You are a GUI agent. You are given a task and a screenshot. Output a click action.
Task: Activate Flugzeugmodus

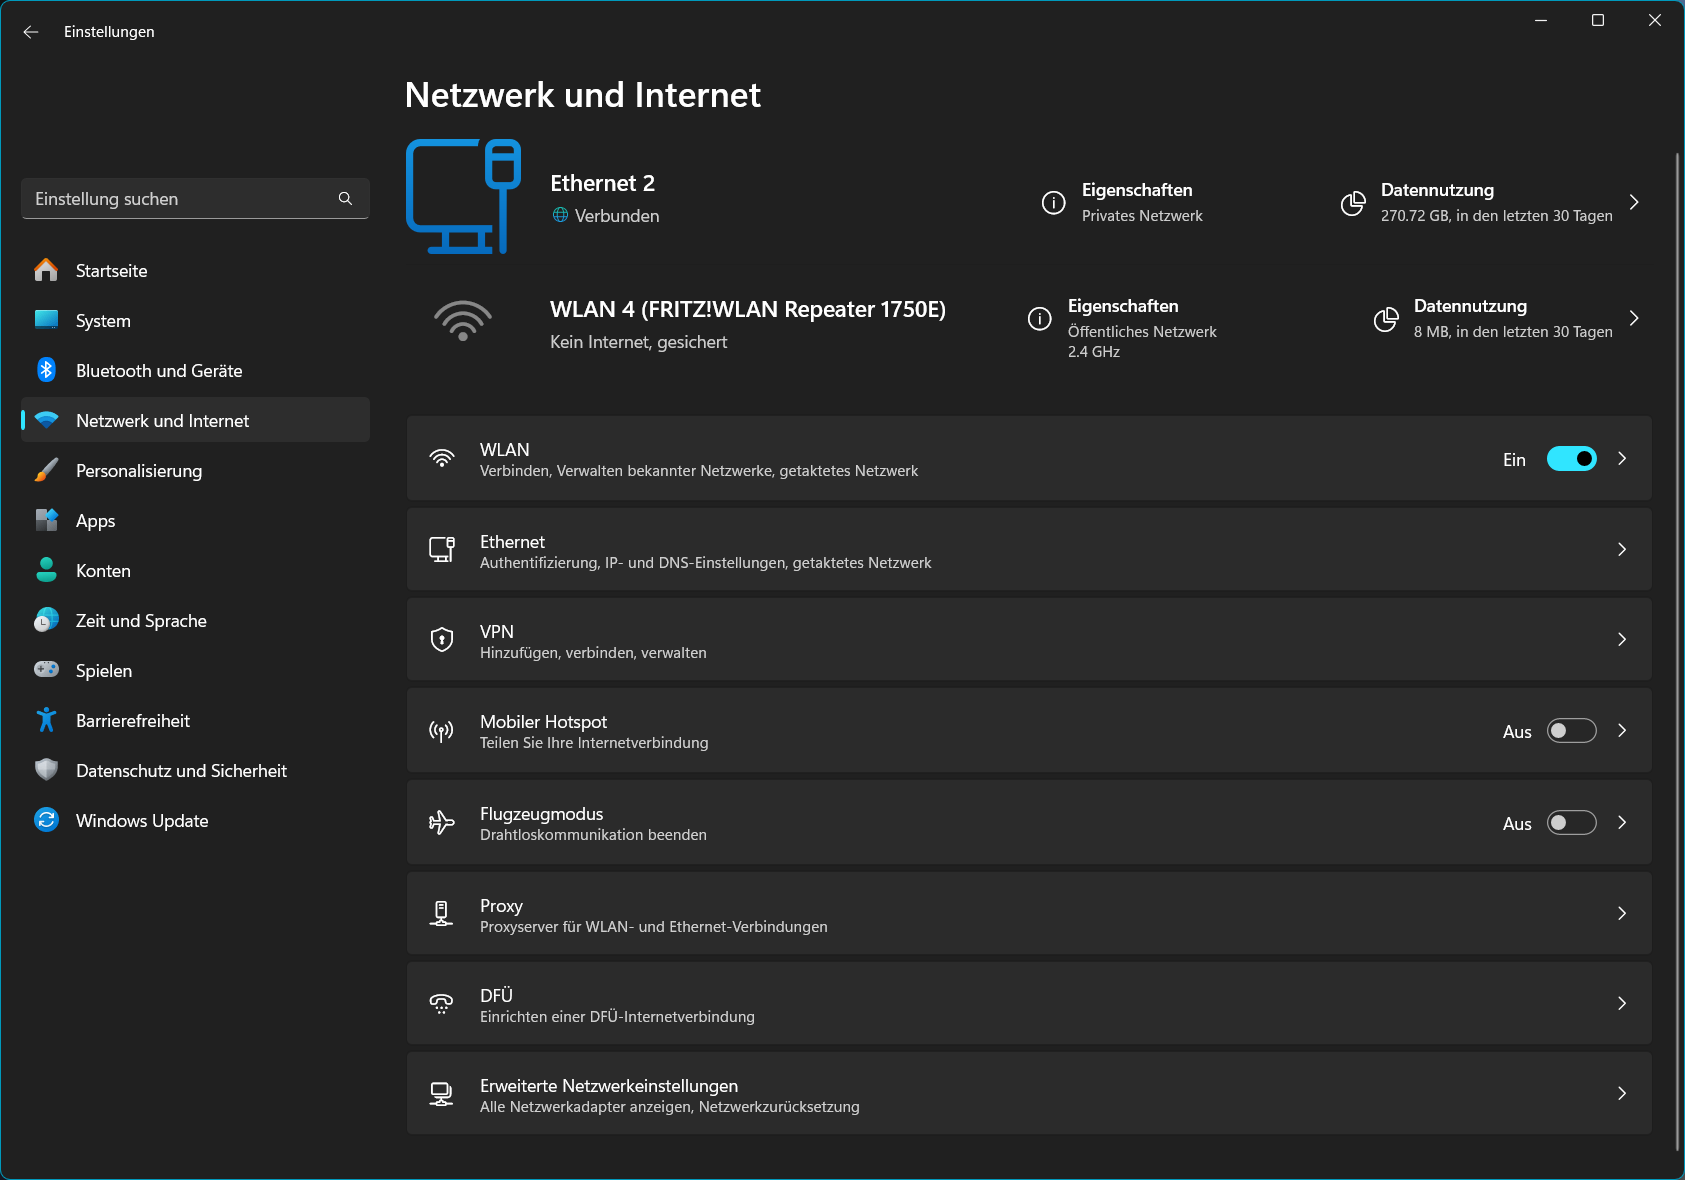pyautogui.click(x=1571, y=823)
